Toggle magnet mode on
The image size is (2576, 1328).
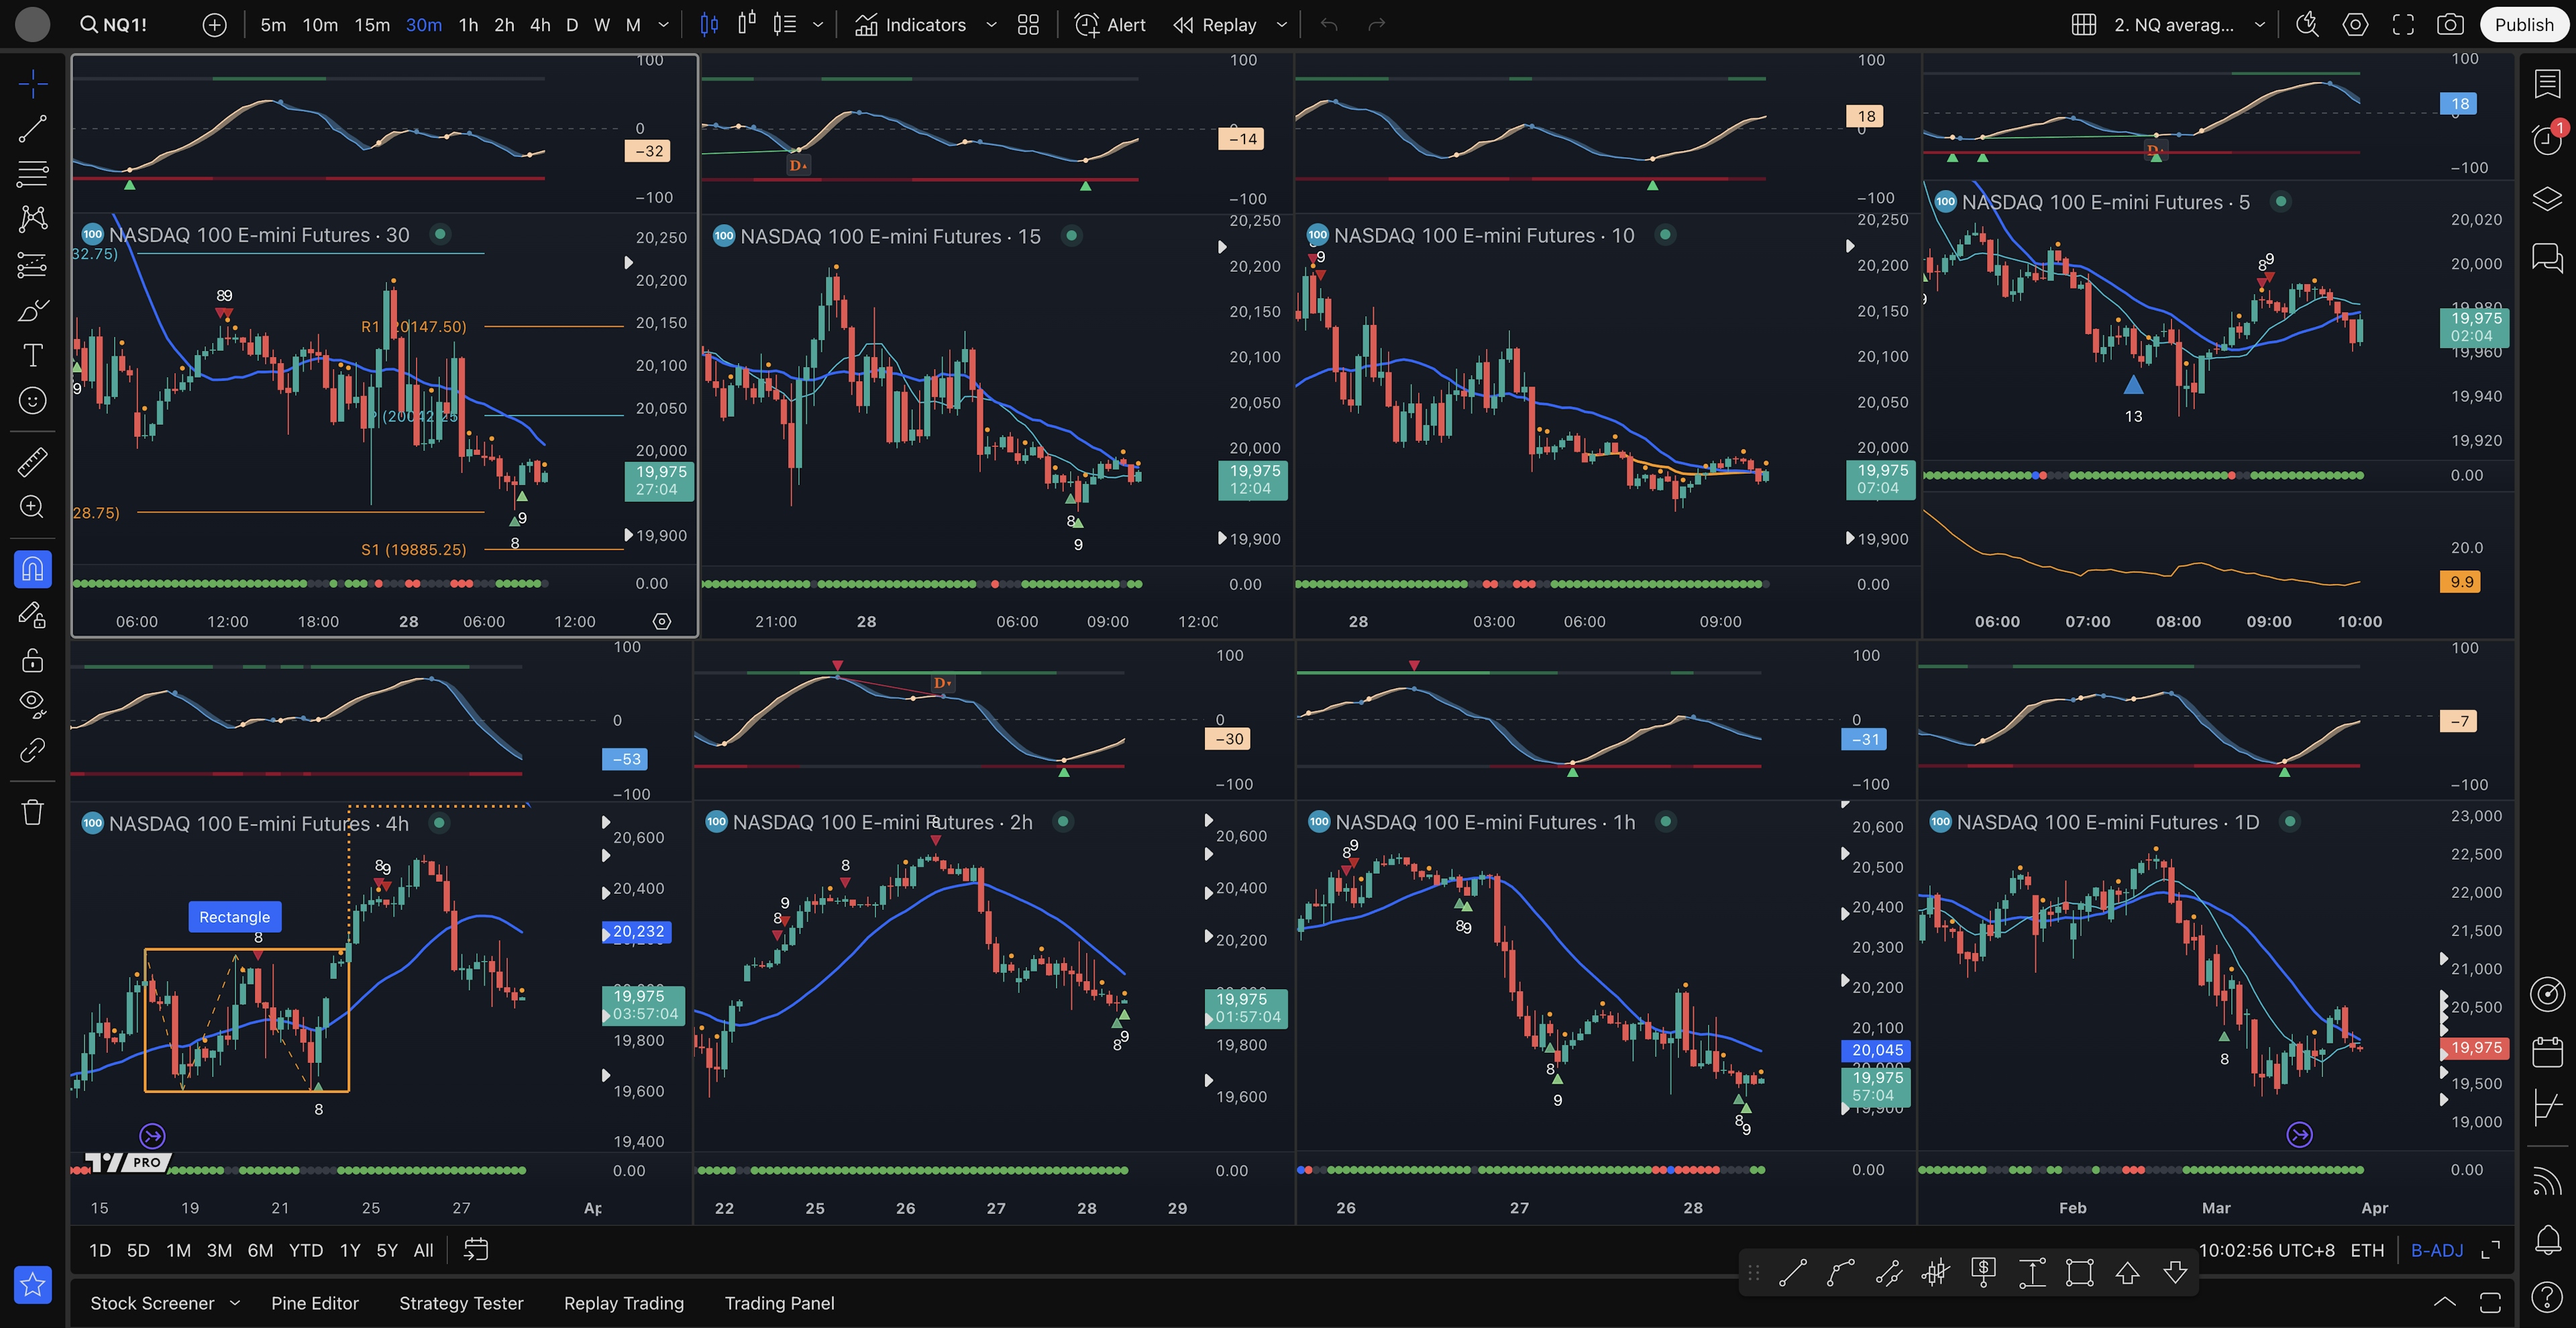tap(32, 569)
